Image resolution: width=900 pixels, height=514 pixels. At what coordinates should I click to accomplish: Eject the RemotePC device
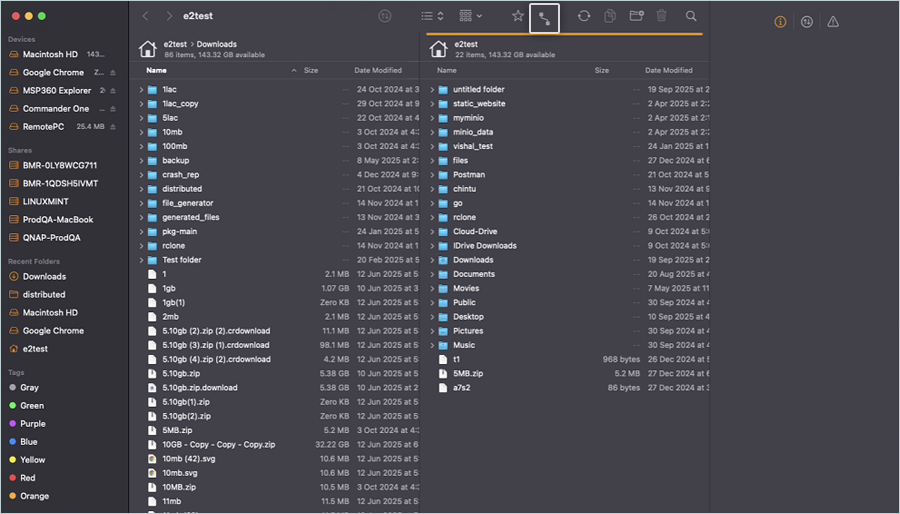coord(113,127)
